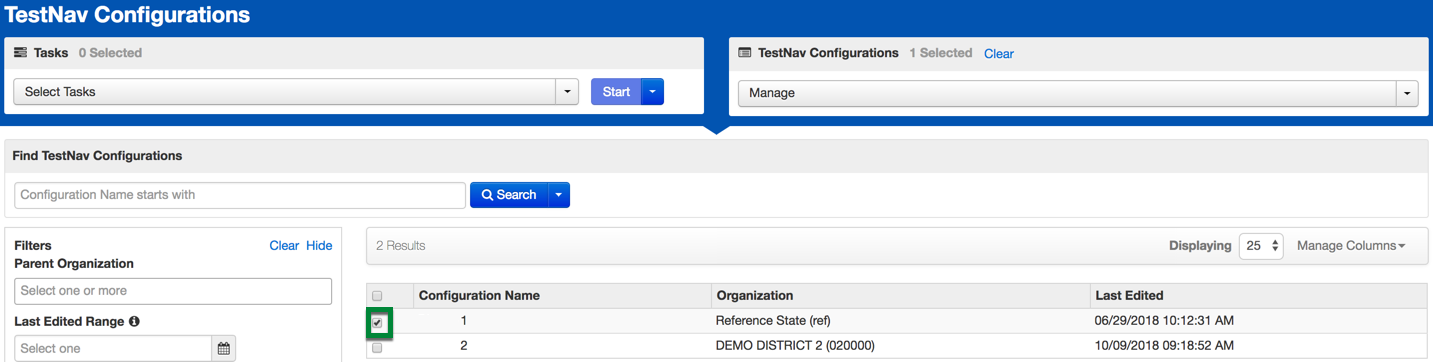Open the Start button dropdown arrow
This screenshot has width=1433, height=362.
tap(652, 92)
